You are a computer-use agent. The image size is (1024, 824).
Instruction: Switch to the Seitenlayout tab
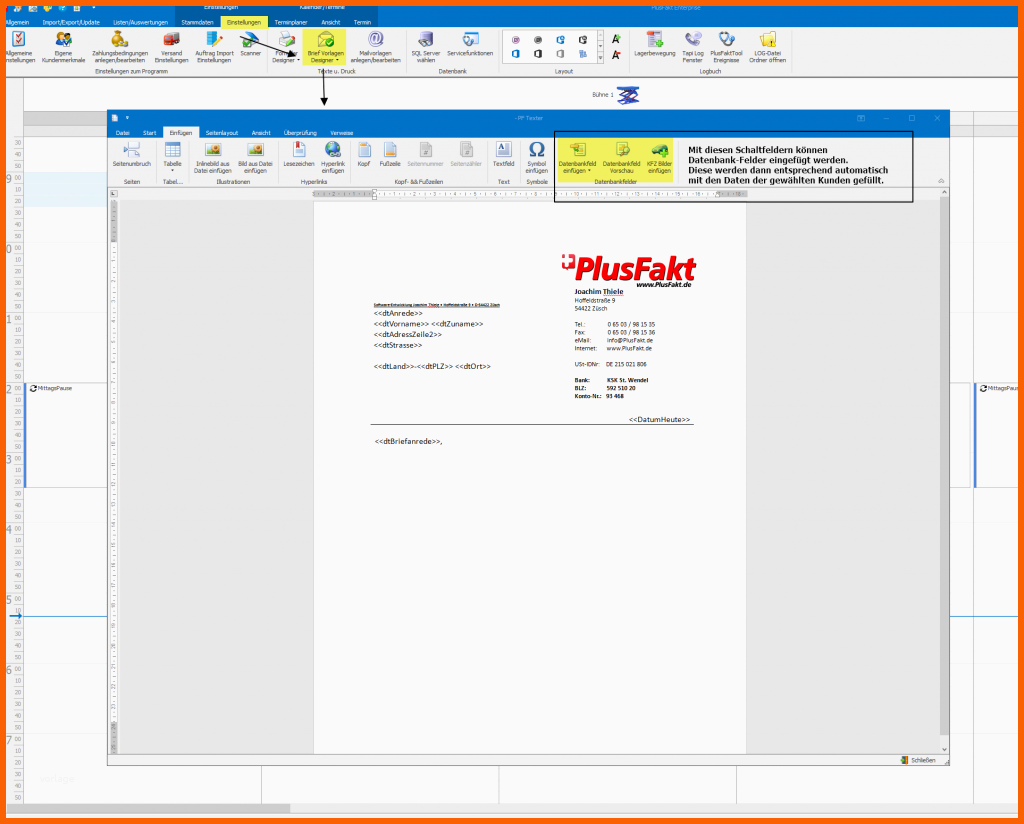[x=222, y=132]
